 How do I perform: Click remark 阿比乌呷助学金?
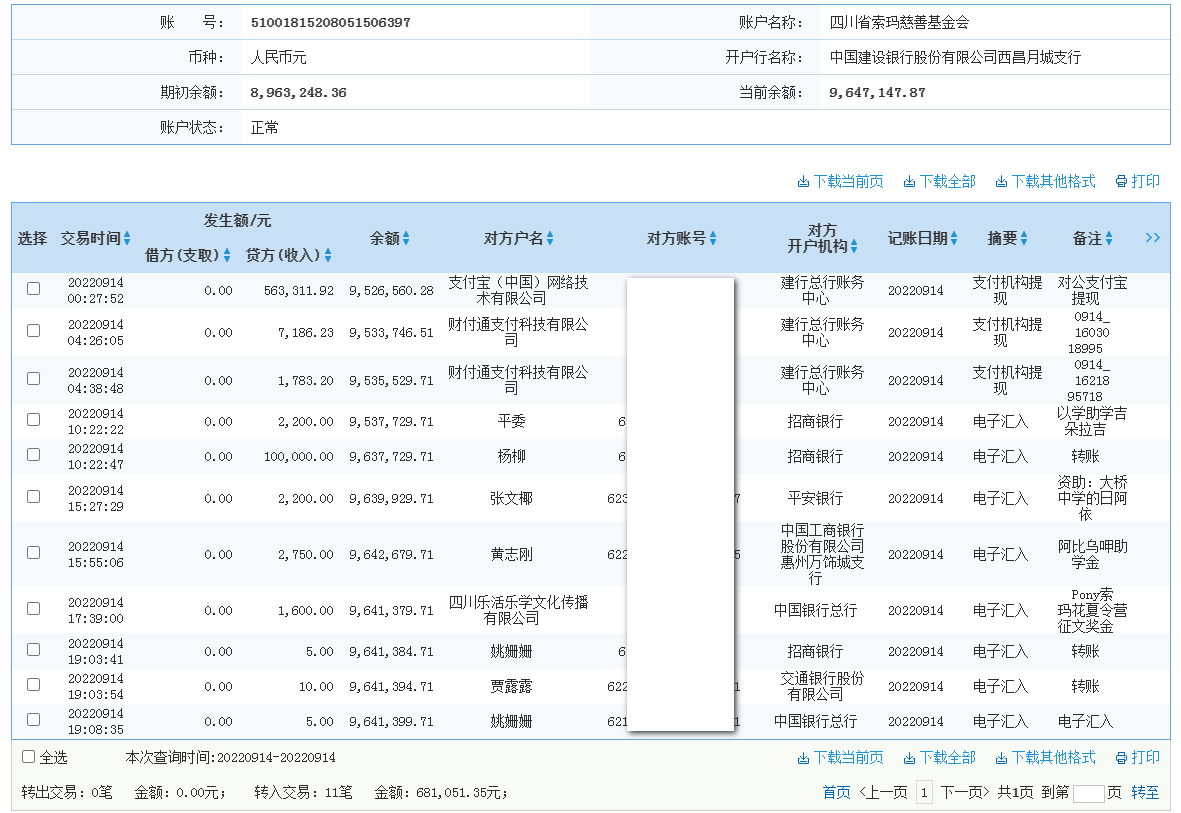tap(1092, 555)
